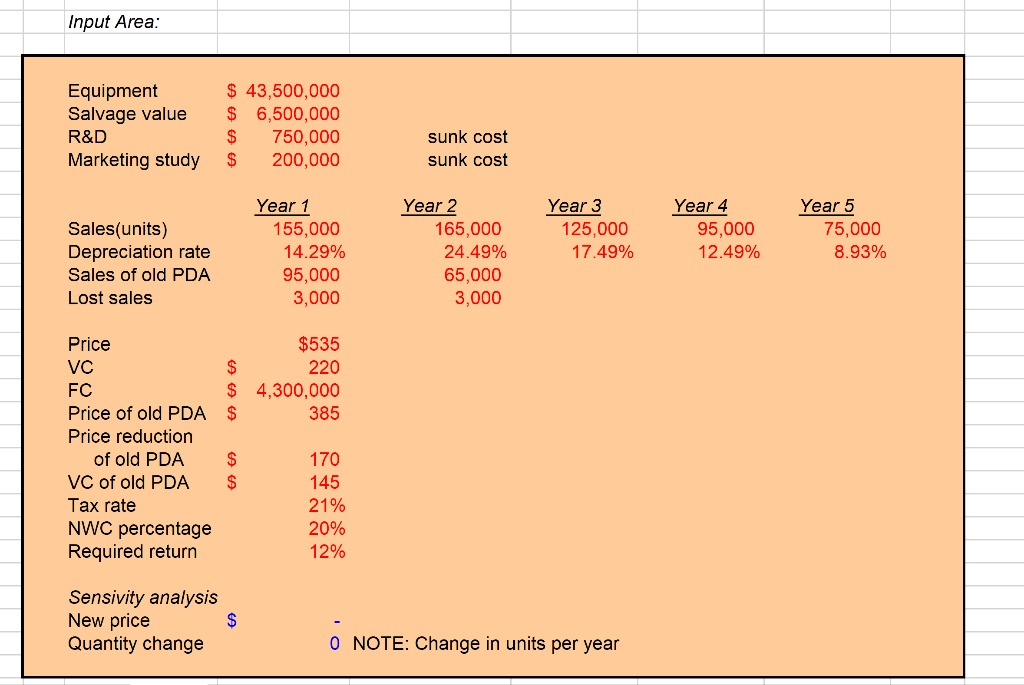The width and height of the screenshot is (1024, 685).
Task: Click the New price label
Action: tap(109, 621)
